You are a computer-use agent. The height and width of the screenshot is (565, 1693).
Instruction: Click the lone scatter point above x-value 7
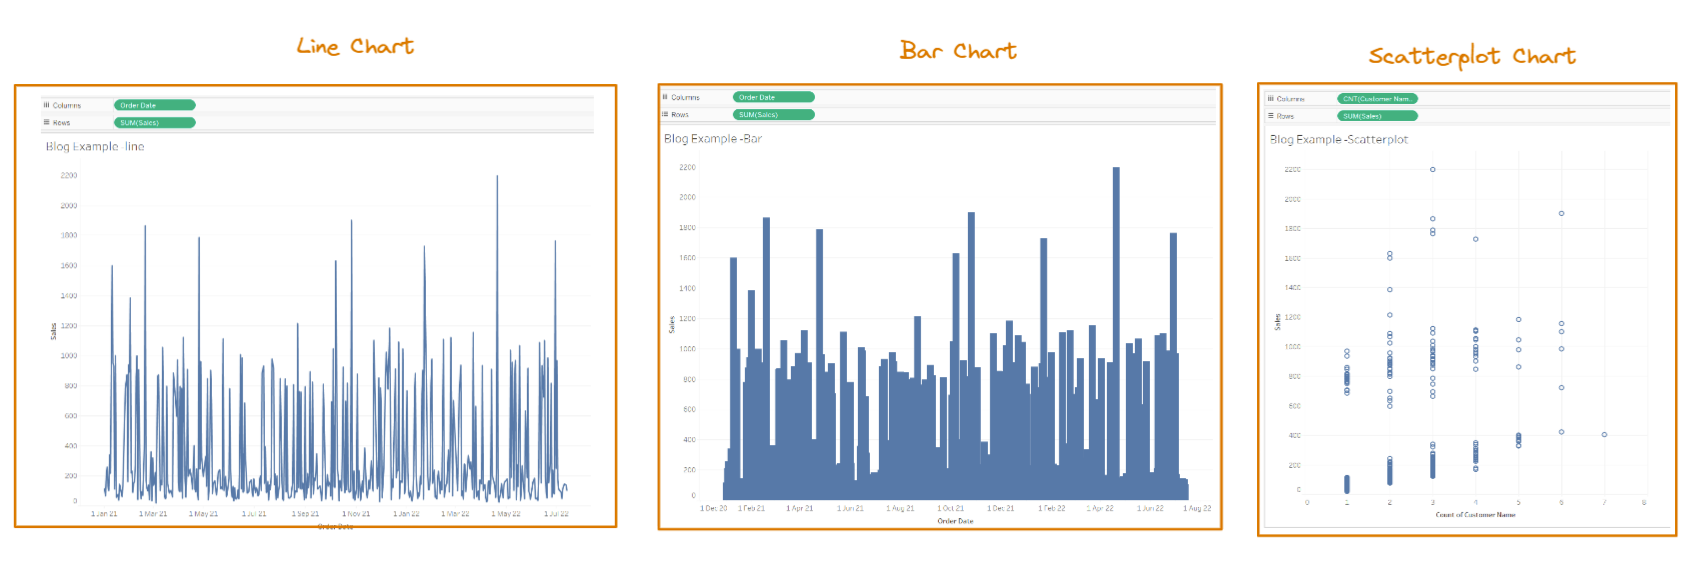point(1604,435)
